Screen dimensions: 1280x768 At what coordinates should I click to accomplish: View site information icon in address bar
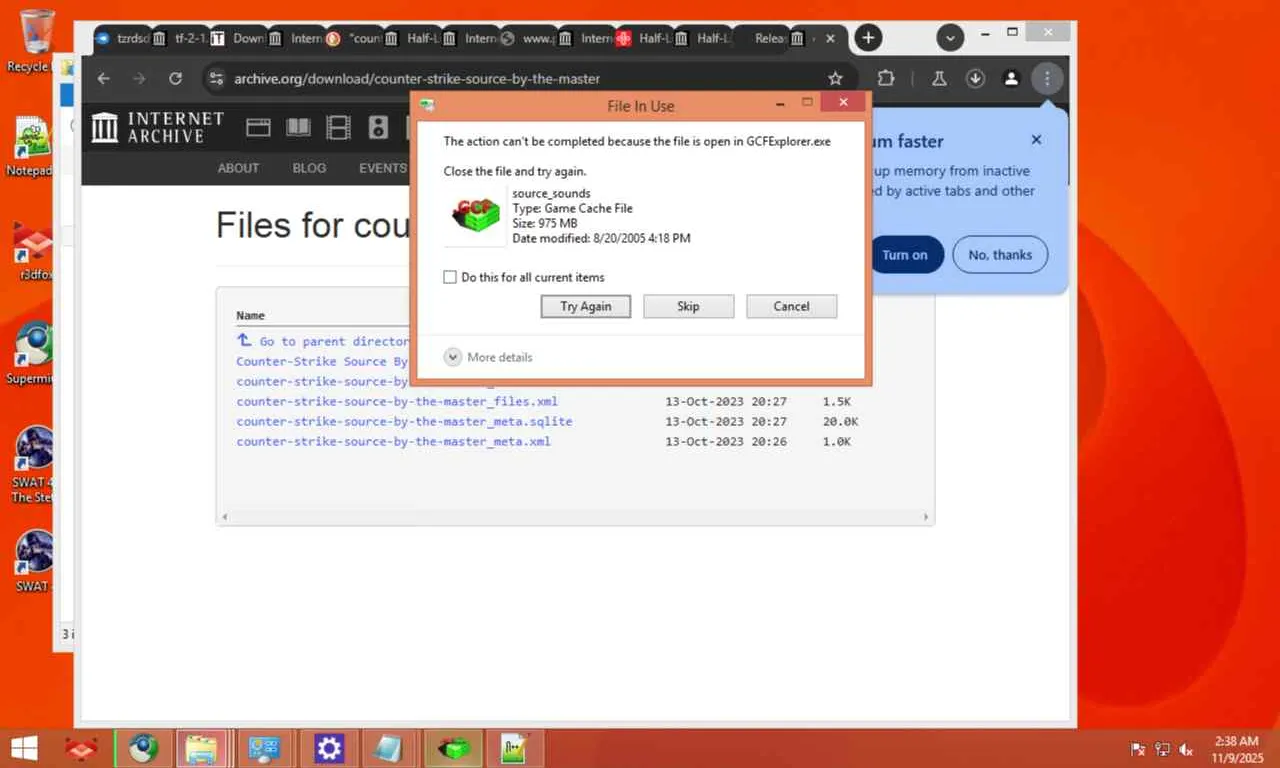[215, 78]
